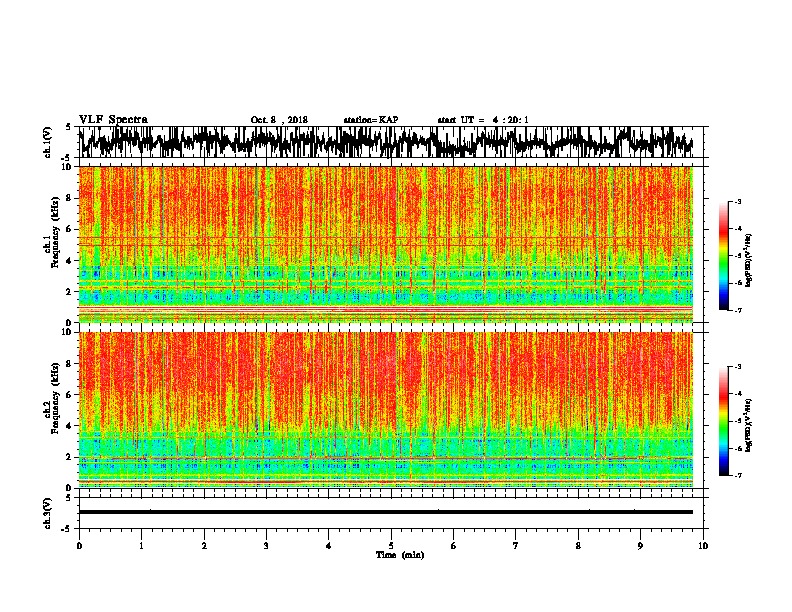Viewport: 792px width, 612px height.
Task: Click the ch.1 frequency tick label "10"
Action: 68,167
